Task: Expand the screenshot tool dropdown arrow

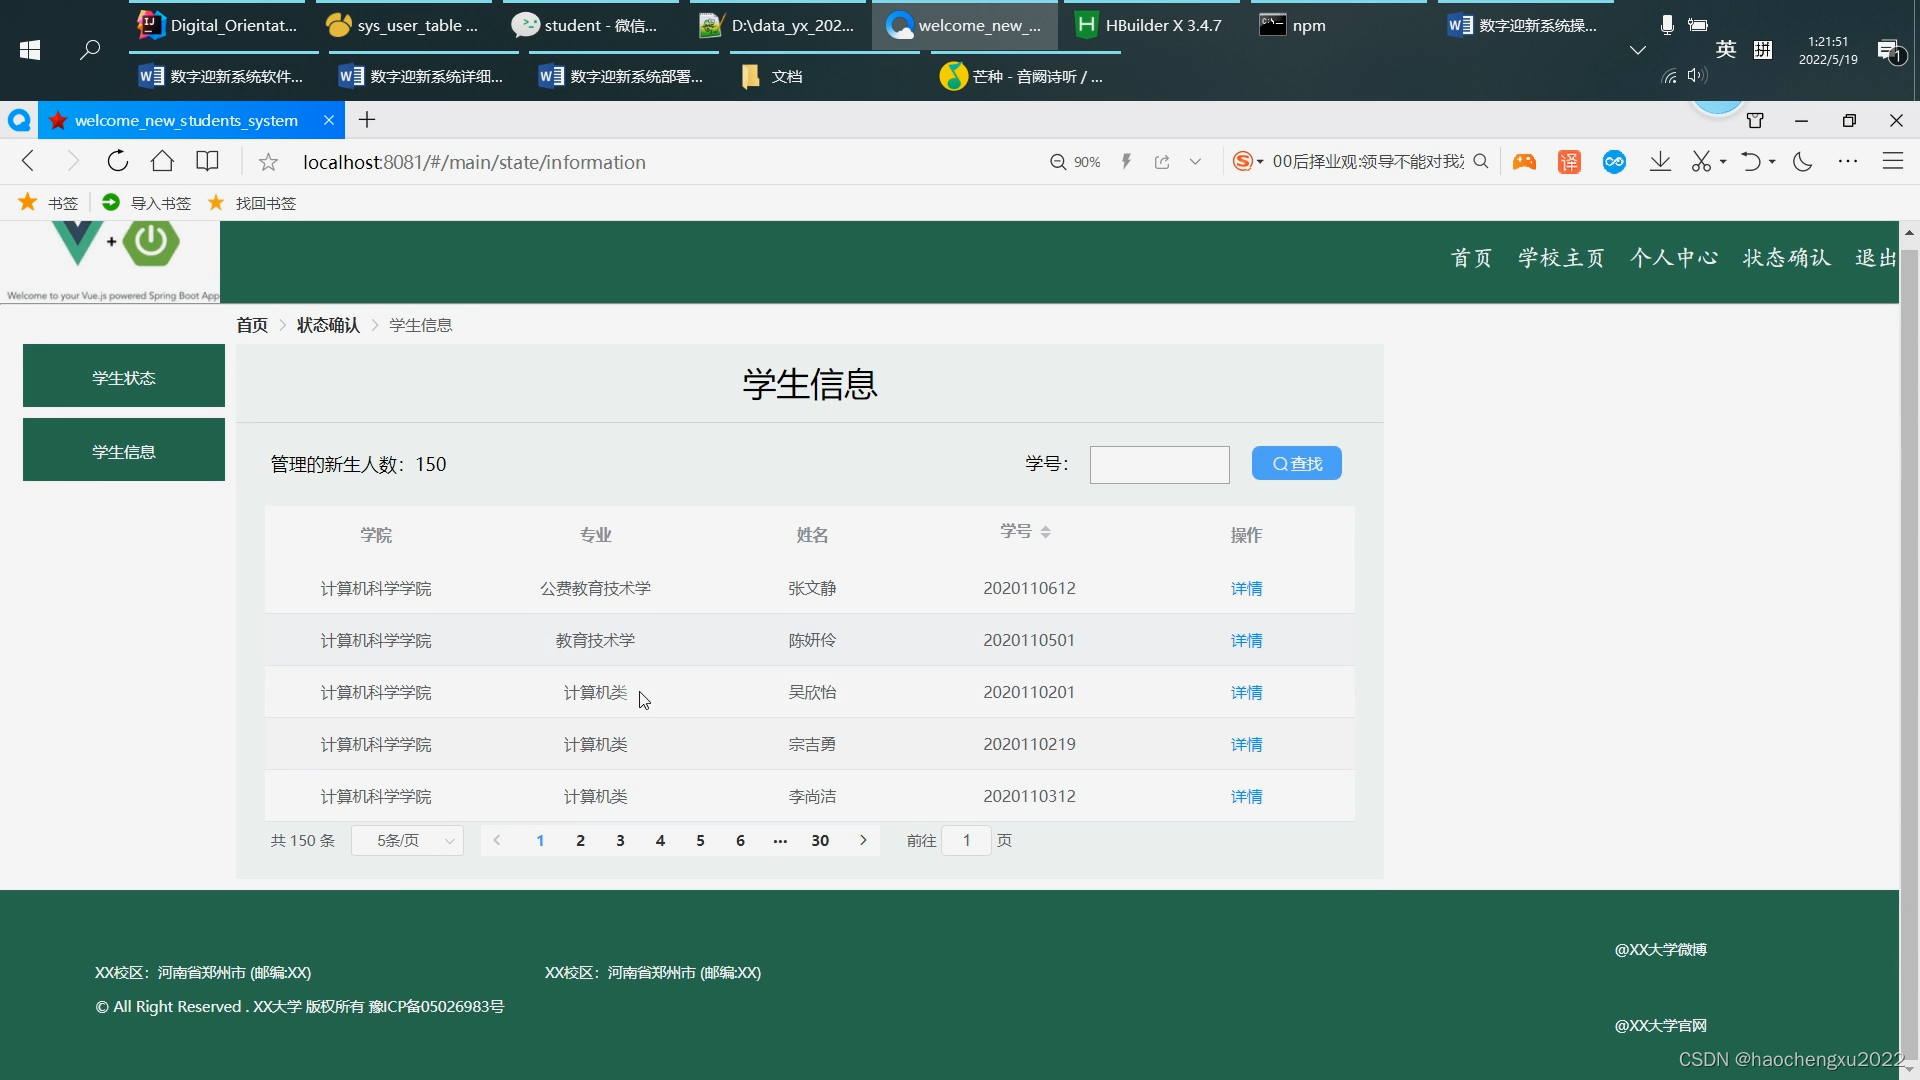Action: (1723, 162)
